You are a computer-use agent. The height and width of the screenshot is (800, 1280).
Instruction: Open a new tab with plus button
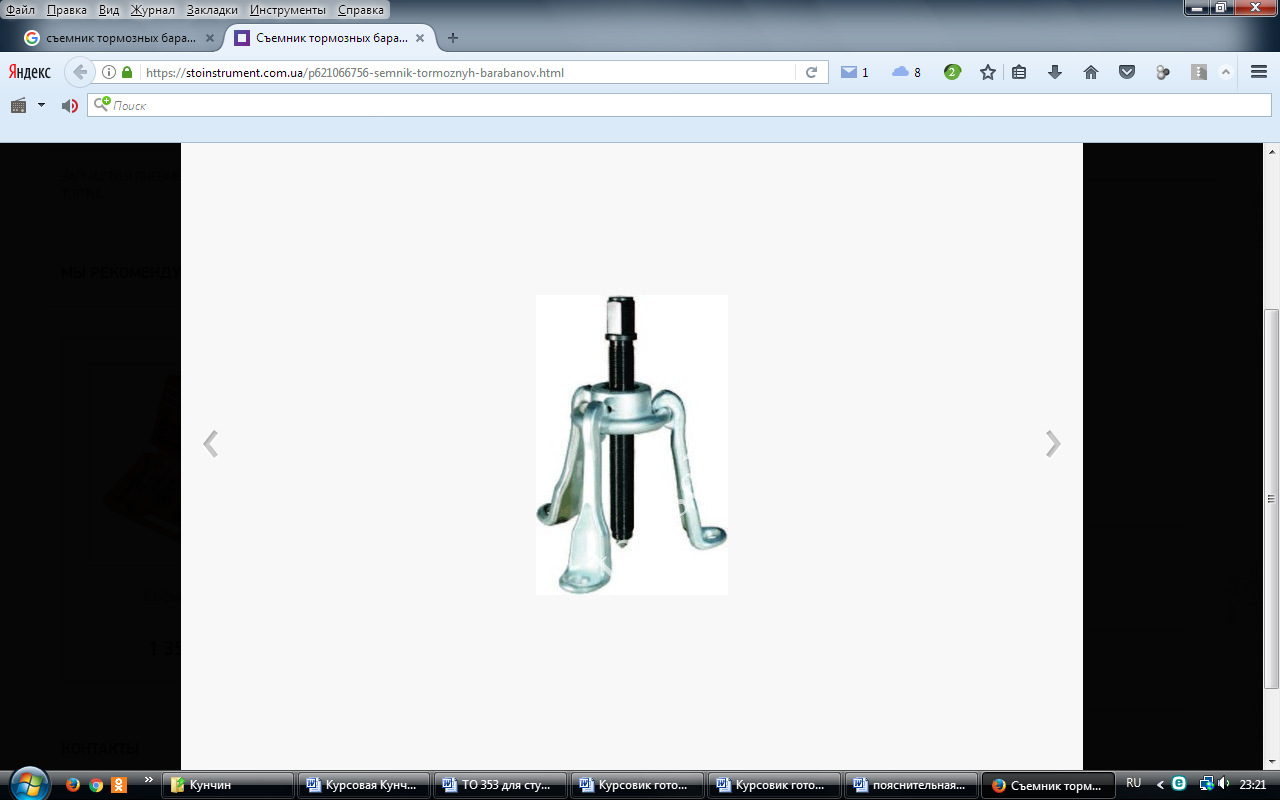[x=453, y=38]
